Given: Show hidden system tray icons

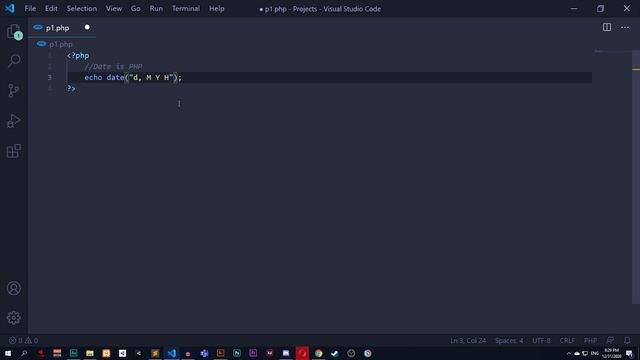Looking at the screenshot, I should click(569, 353).
